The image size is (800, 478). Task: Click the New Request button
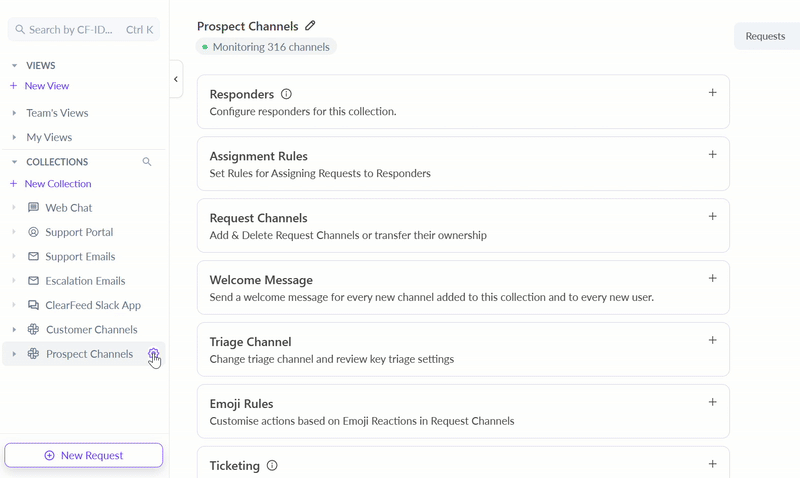coord(84,455)
